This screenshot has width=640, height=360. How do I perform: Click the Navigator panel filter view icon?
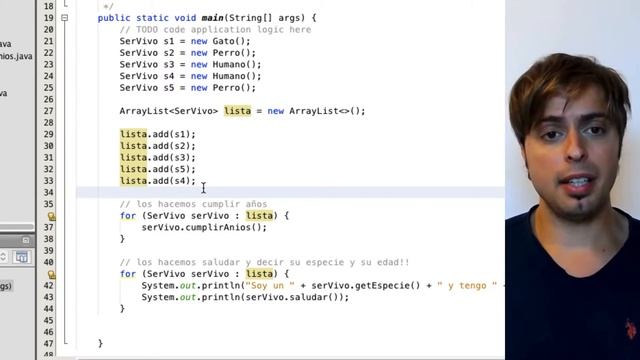[21, 257]
